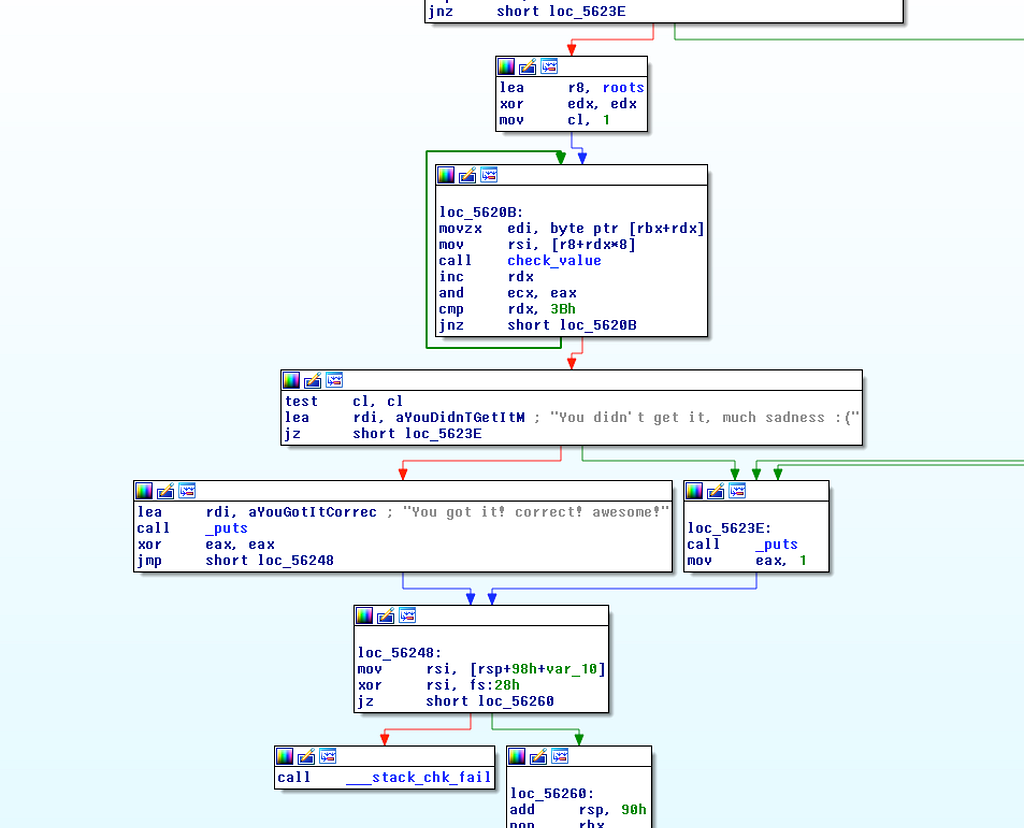Image resolution: width=1024 pixels, height=828 pixels.
Task: Click 'byte ptr [rbx+rdx]' operand
Action: (627, 229)
